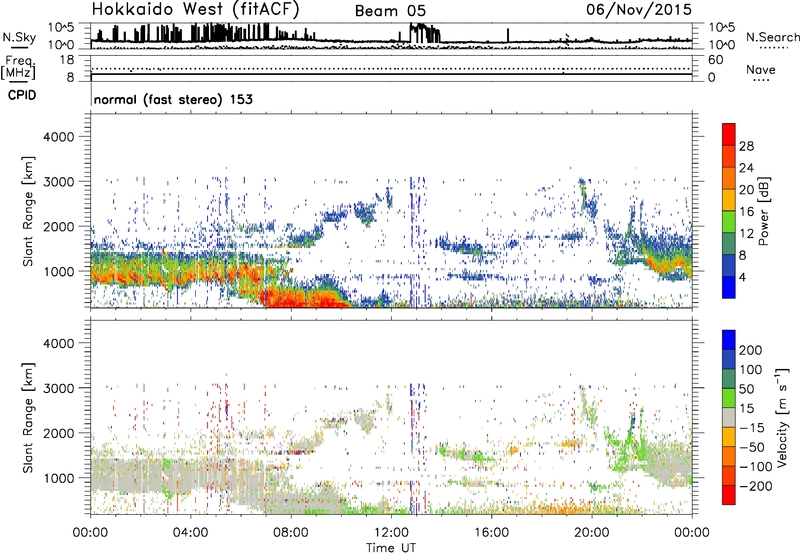Click the blue bottom of the Power color bar
The width and height of the screenshot is (800, 554).
(x=729, y=287)
